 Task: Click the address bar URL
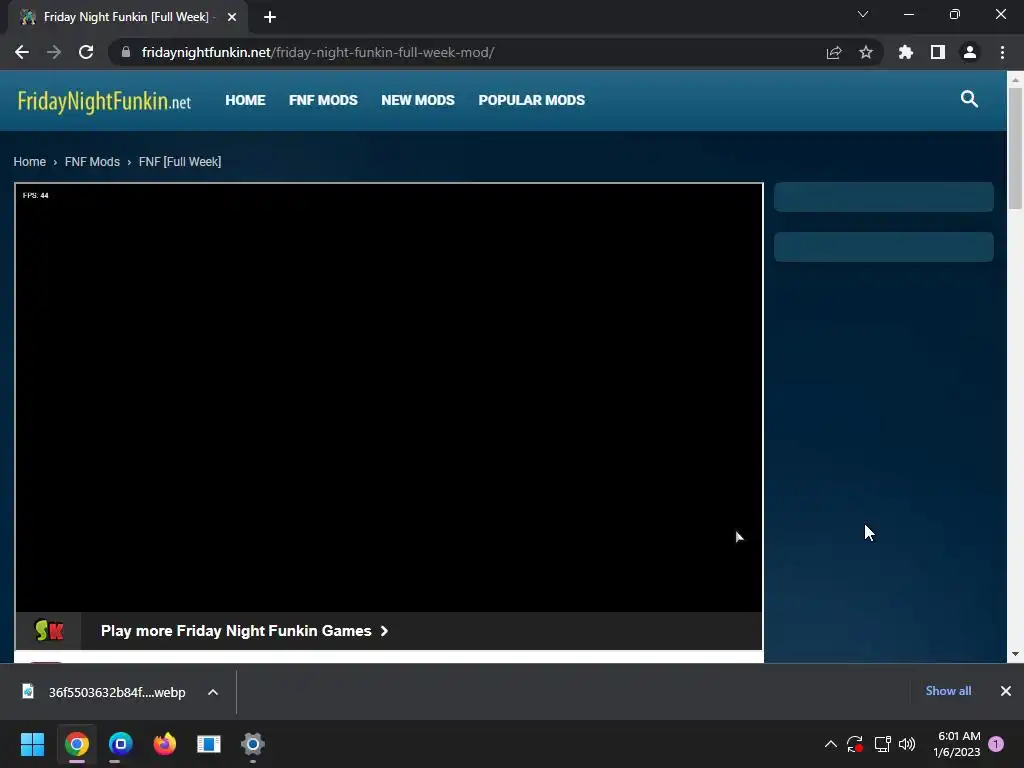coord(318,52)
